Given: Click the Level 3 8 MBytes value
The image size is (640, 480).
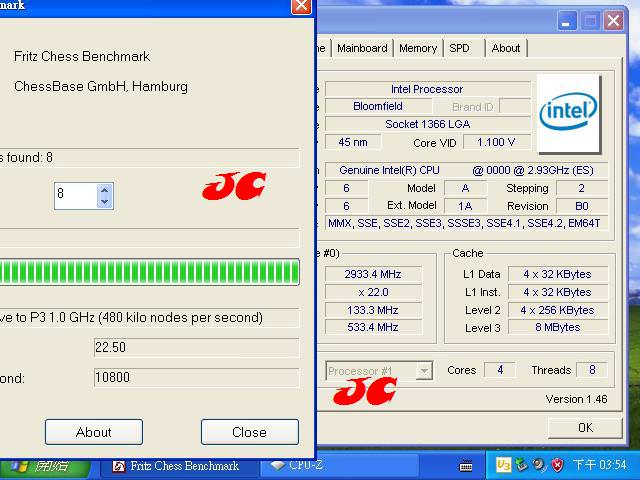Looking at the screenshot, I should point(558,327).
